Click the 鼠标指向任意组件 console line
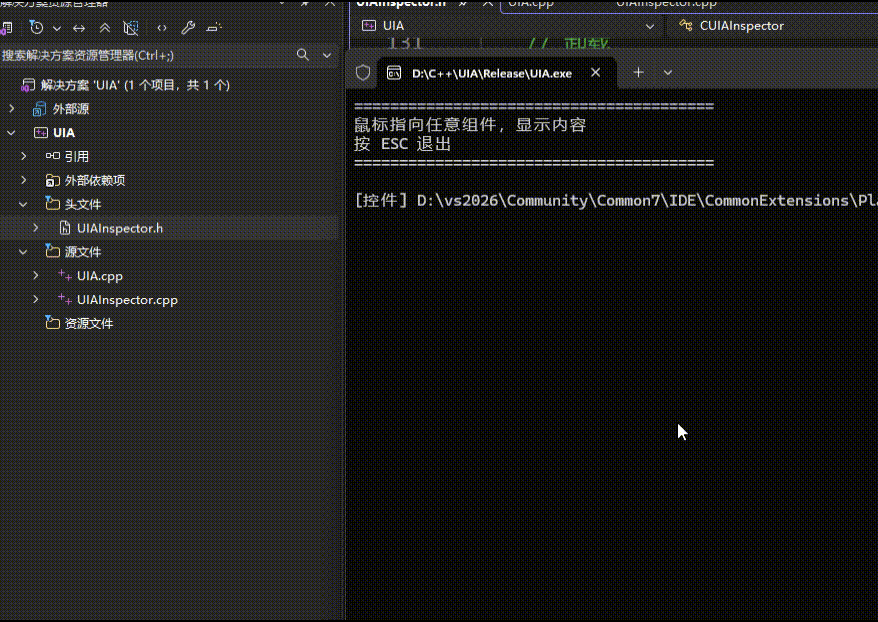The image size is (878, 622). [470, 125]
